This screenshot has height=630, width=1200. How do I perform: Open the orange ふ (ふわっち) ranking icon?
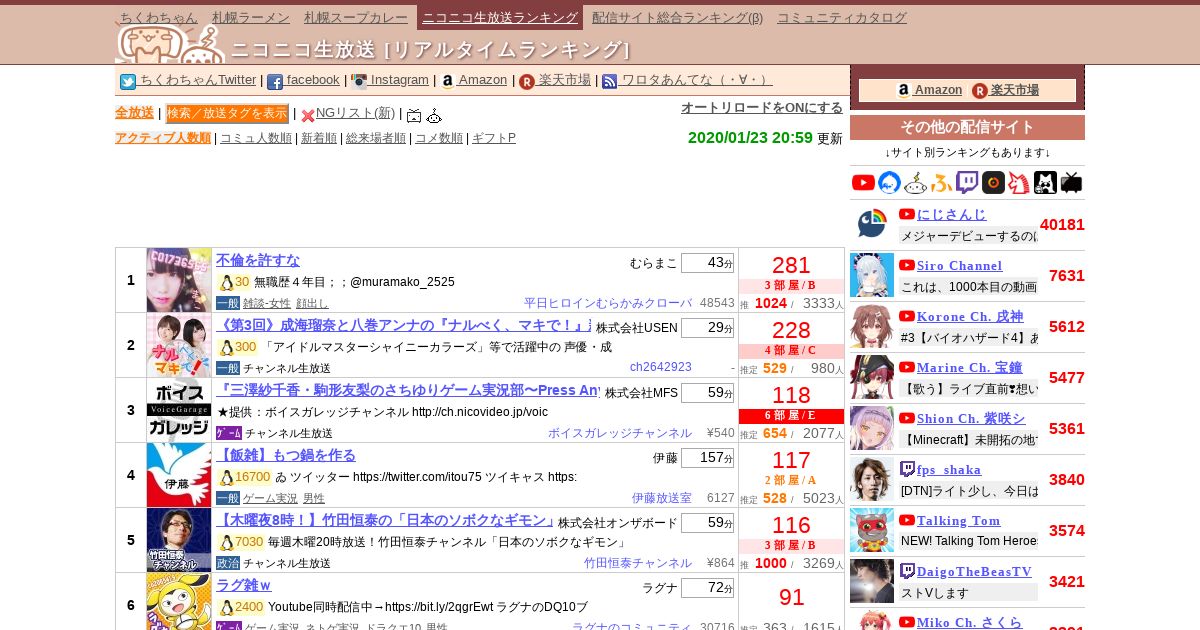941,182
